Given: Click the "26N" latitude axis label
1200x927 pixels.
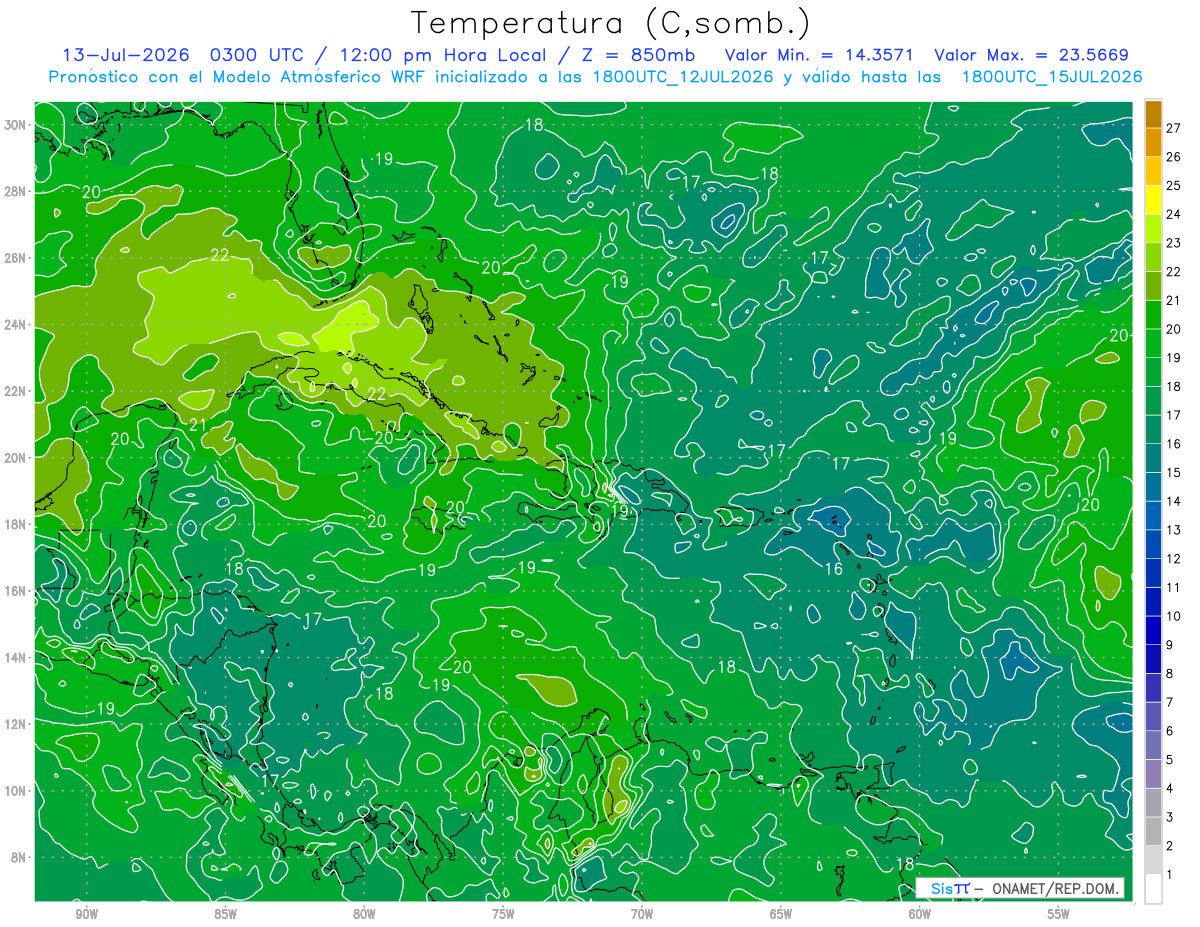Looking at the screenshot, I should (x=16, y=258).
